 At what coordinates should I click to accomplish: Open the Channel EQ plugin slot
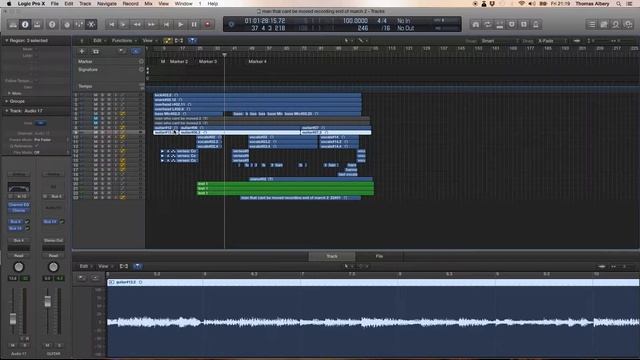(18, 205)
